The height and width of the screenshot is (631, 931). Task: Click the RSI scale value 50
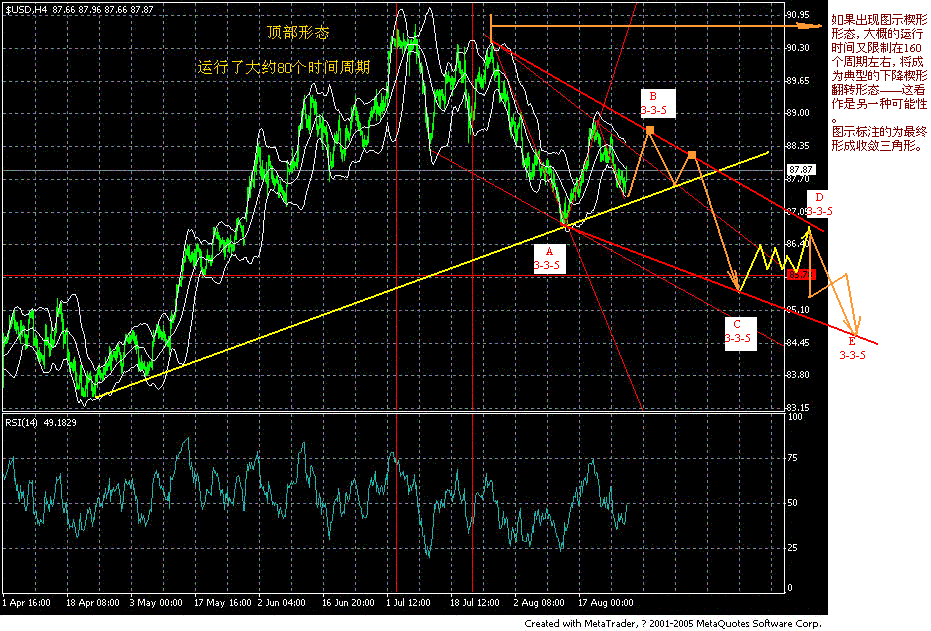point(792,503)
